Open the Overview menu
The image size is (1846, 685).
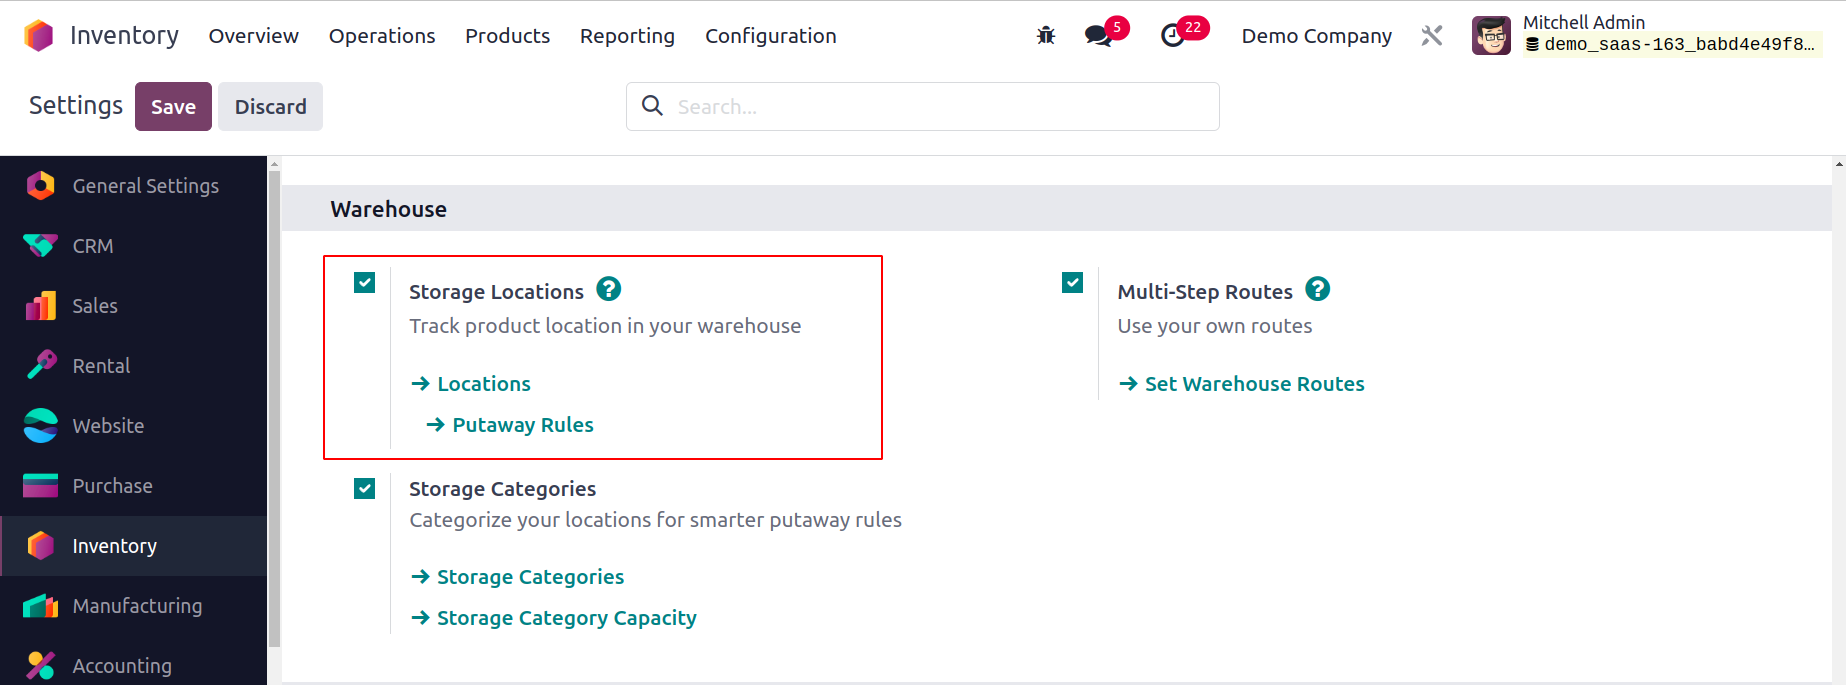pyautogui.click(x=253, y=36)
